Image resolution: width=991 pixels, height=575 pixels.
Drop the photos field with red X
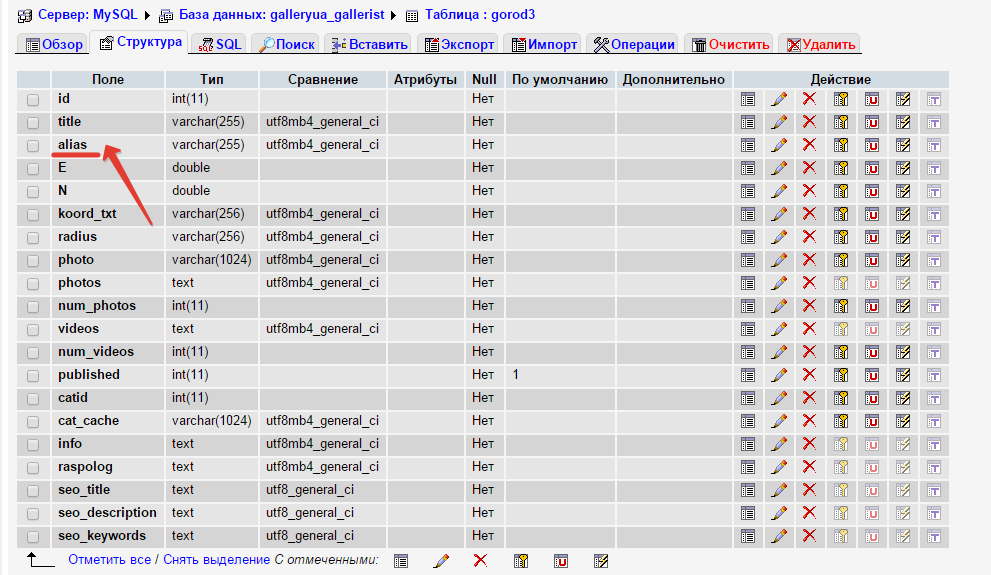(809, 283)
